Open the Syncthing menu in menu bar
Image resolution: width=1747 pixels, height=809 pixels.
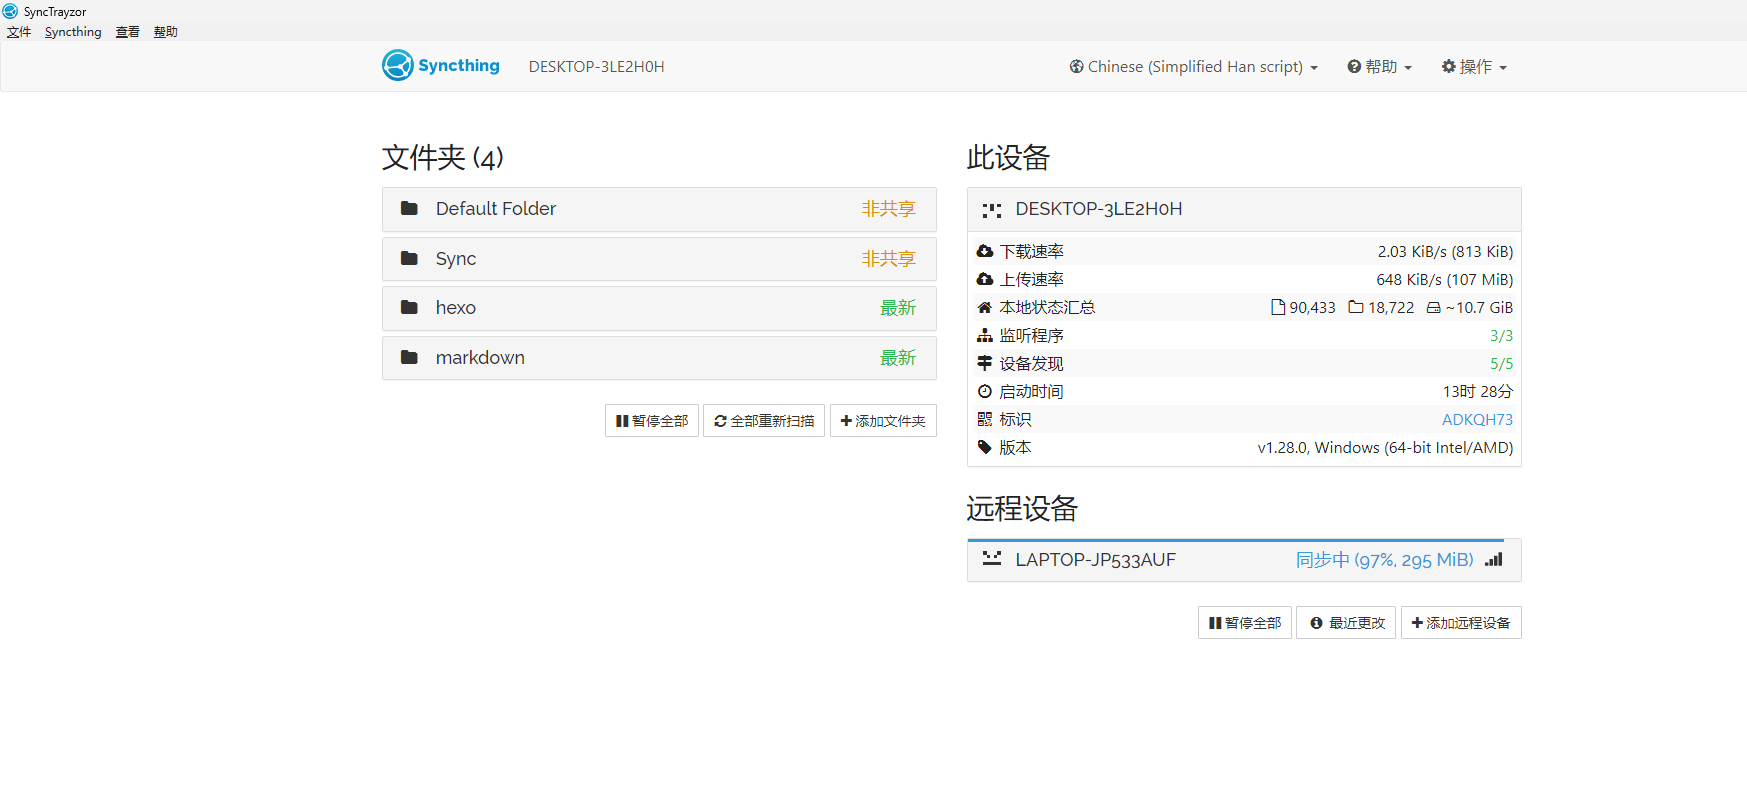click(73, 32)
